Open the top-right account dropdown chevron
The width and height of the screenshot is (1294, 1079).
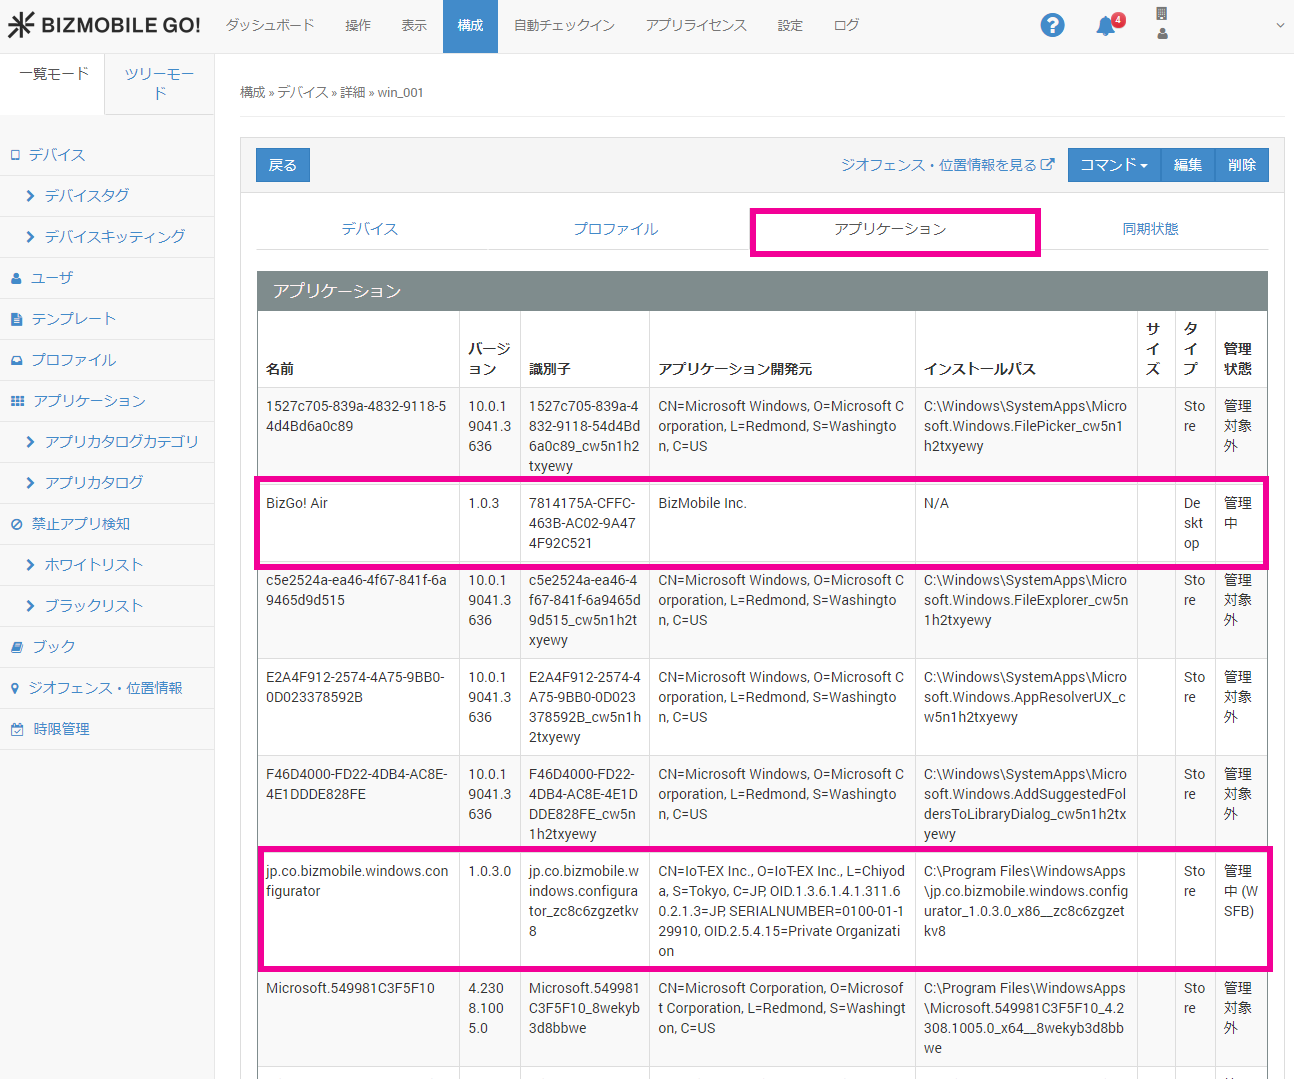[1280, 26]
